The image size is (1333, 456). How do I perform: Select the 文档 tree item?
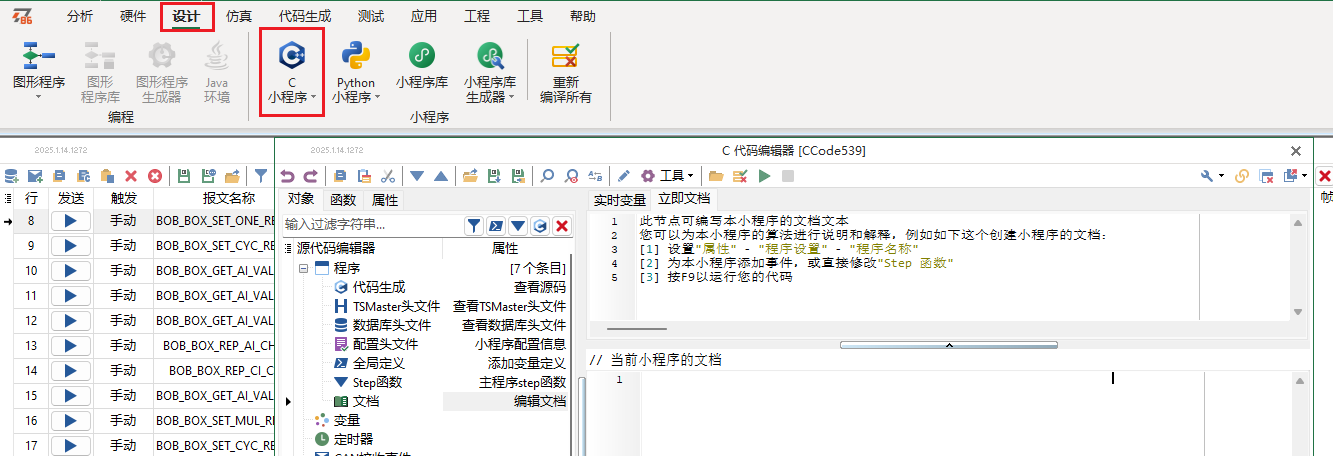coord(366,401)
